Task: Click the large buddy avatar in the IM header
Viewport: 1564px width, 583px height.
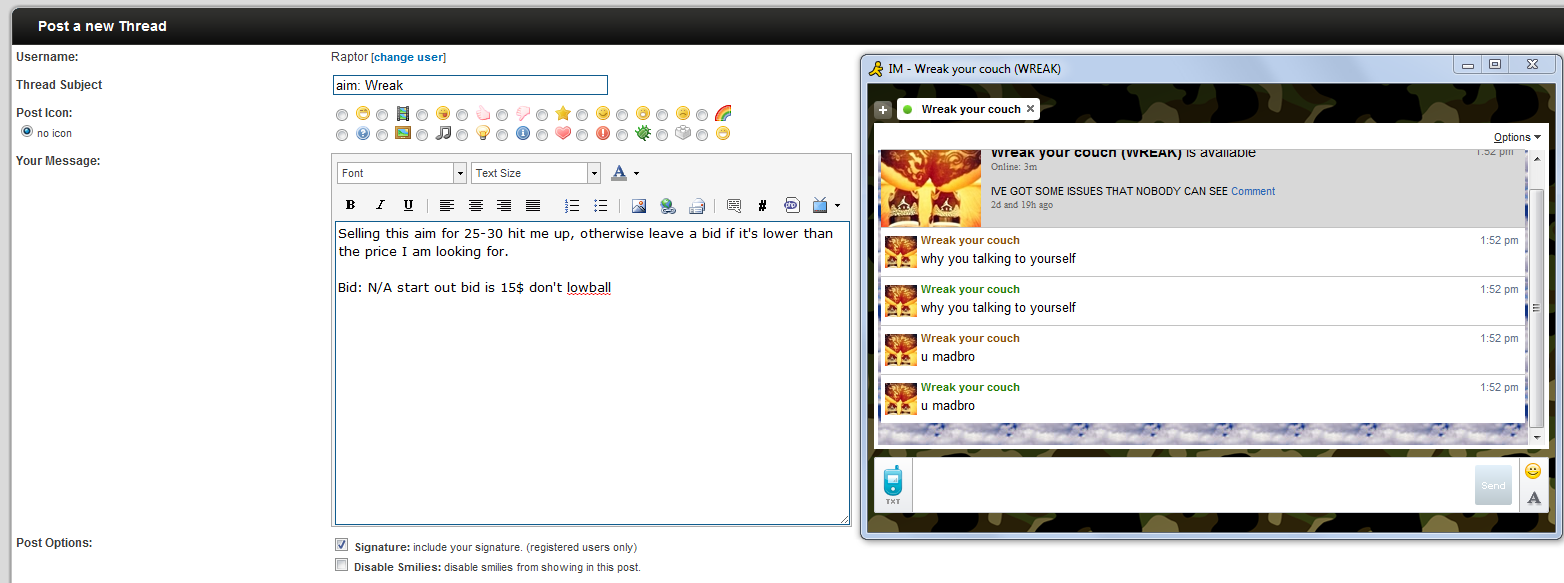Action: [x=930, y=189]
